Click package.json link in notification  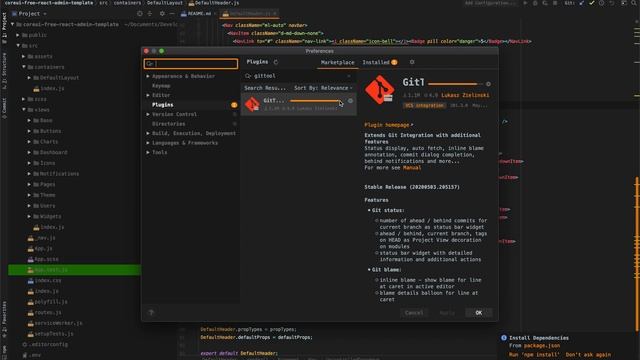(542, 346)
